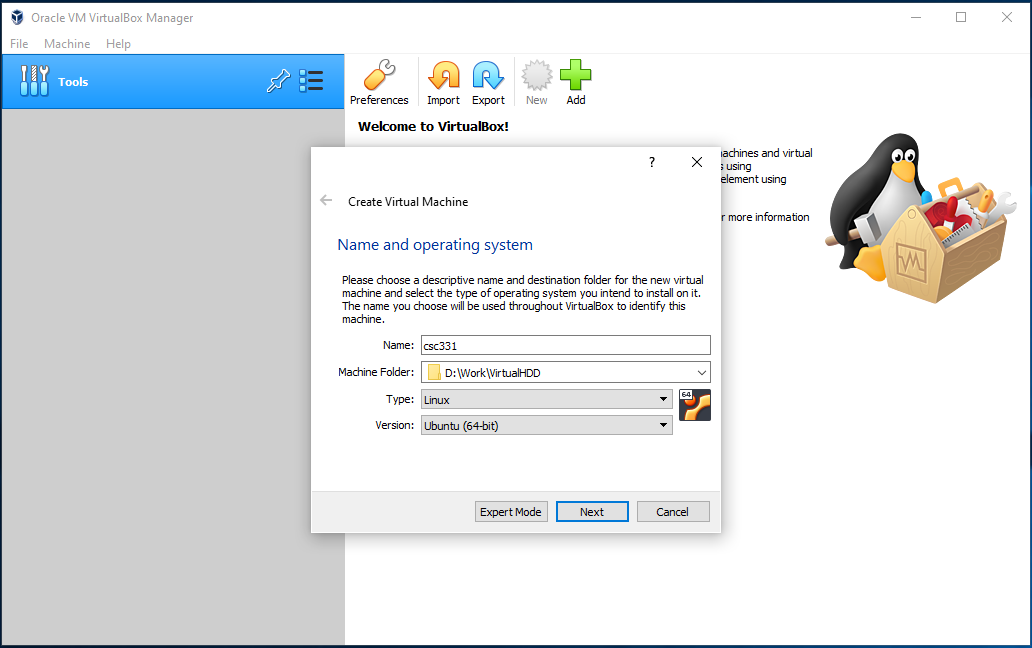This screenshot has height=648, width=1032.
Task: Expand the Machine Folder combo box
Action: 702,372
